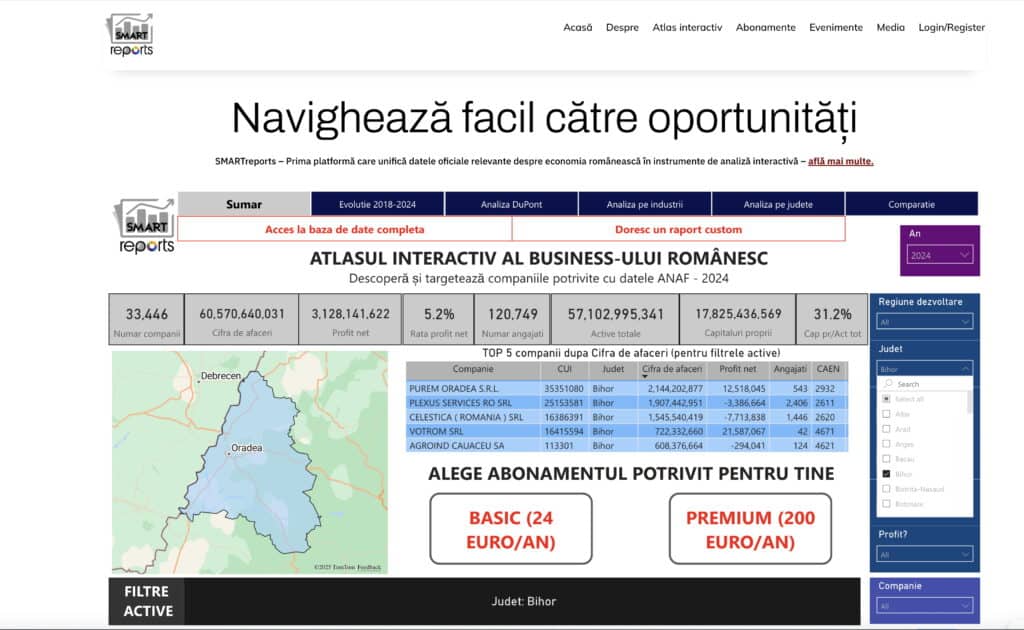Tick the Alba checkbox in the Judet list

click(886, 413)
